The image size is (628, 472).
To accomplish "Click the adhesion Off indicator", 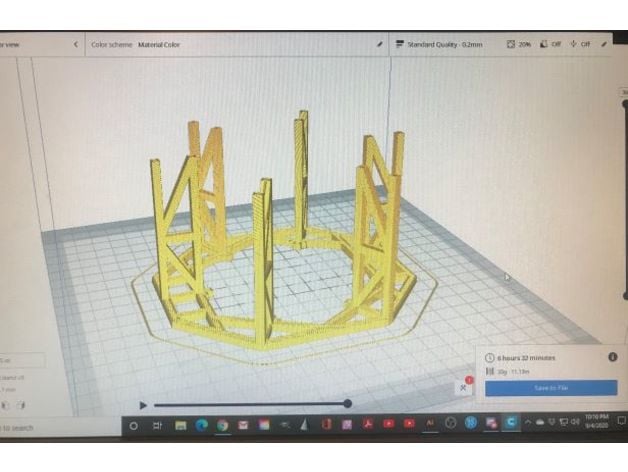I will (x=580, y=44).
